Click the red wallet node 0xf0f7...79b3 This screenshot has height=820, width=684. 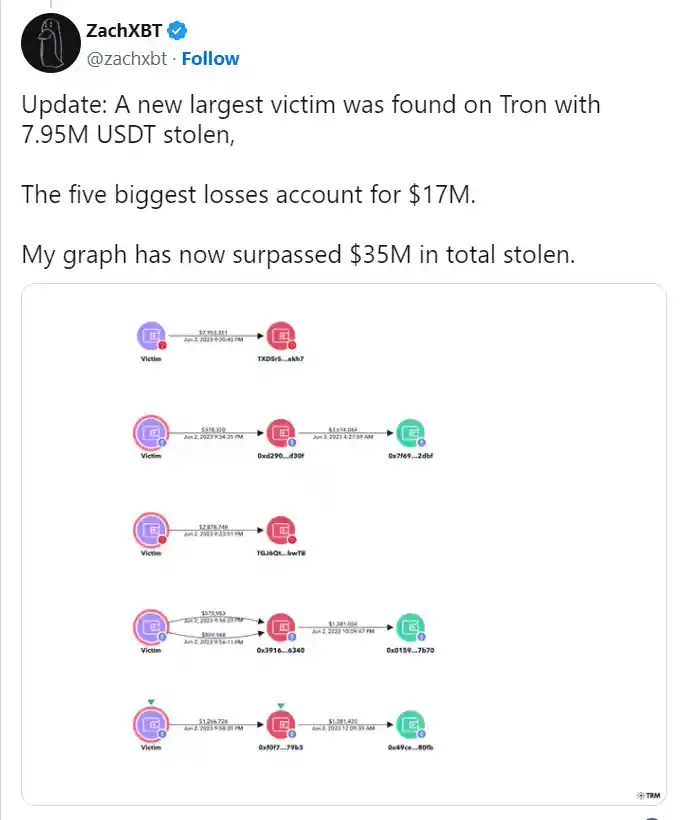click(281, 723)
